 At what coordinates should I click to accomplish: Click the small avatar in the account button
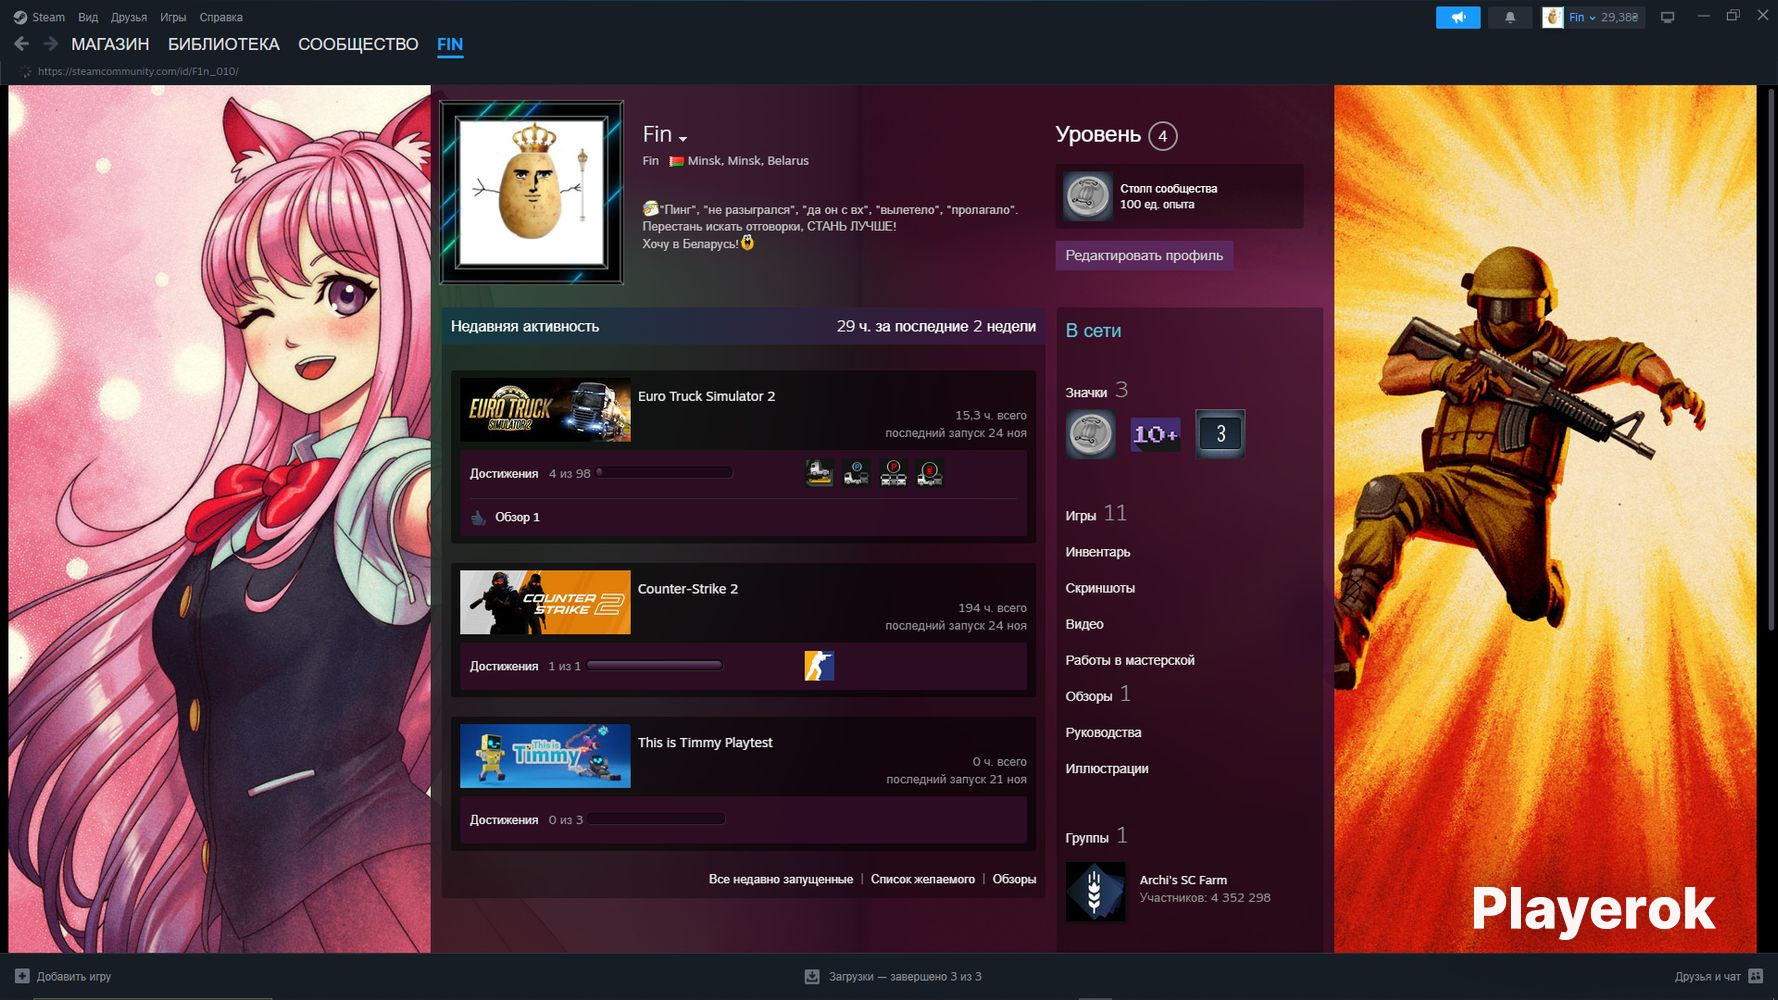click(x=1553, y=17)
